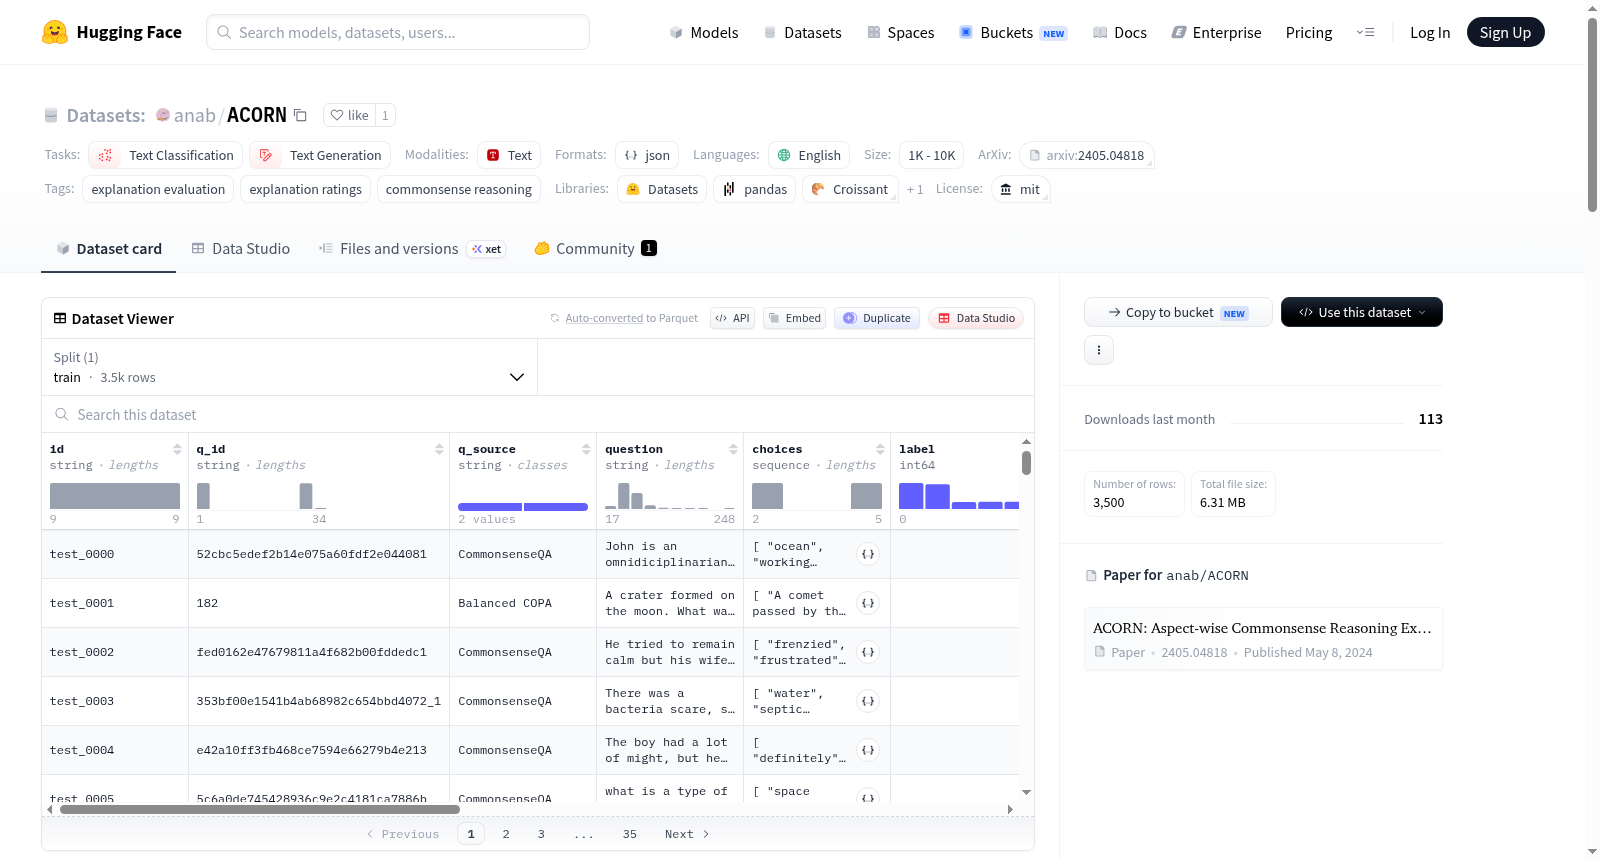1600x861 pixels.
Task: Open the Community tab
Action: coord(595,249)
